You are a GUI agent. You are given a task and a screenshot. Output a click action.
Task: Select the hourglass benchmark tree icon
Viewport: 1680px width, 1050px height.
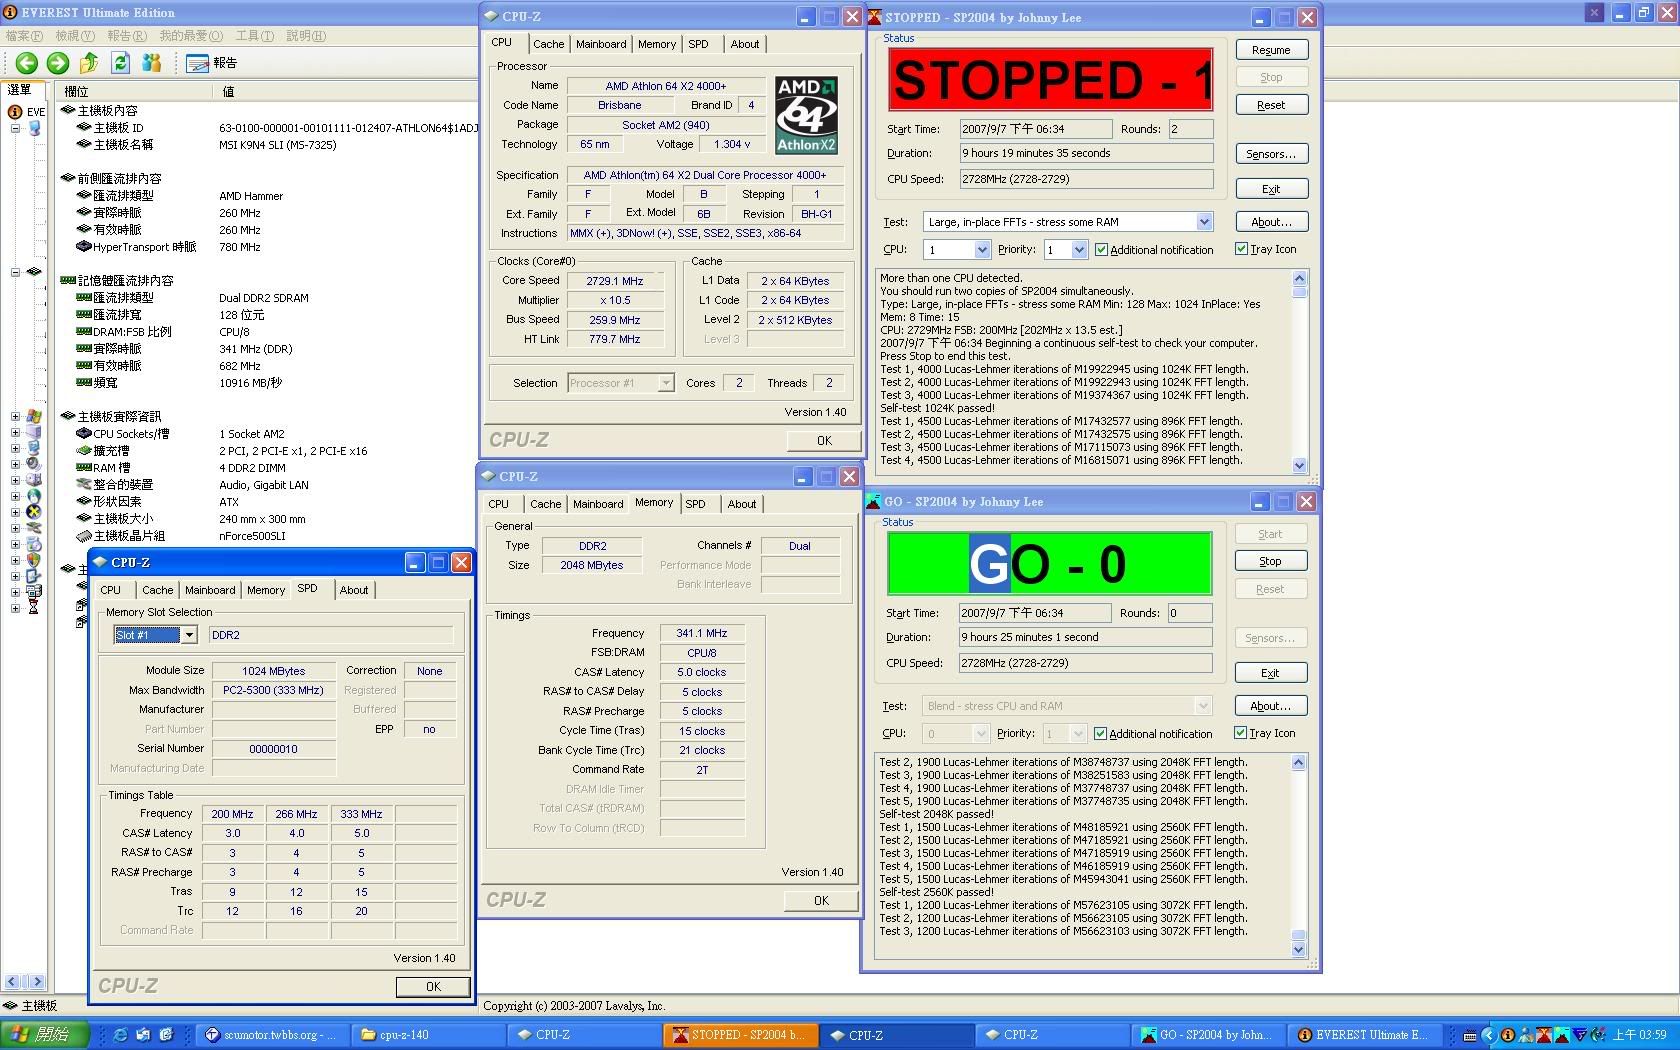pos(34,607)
